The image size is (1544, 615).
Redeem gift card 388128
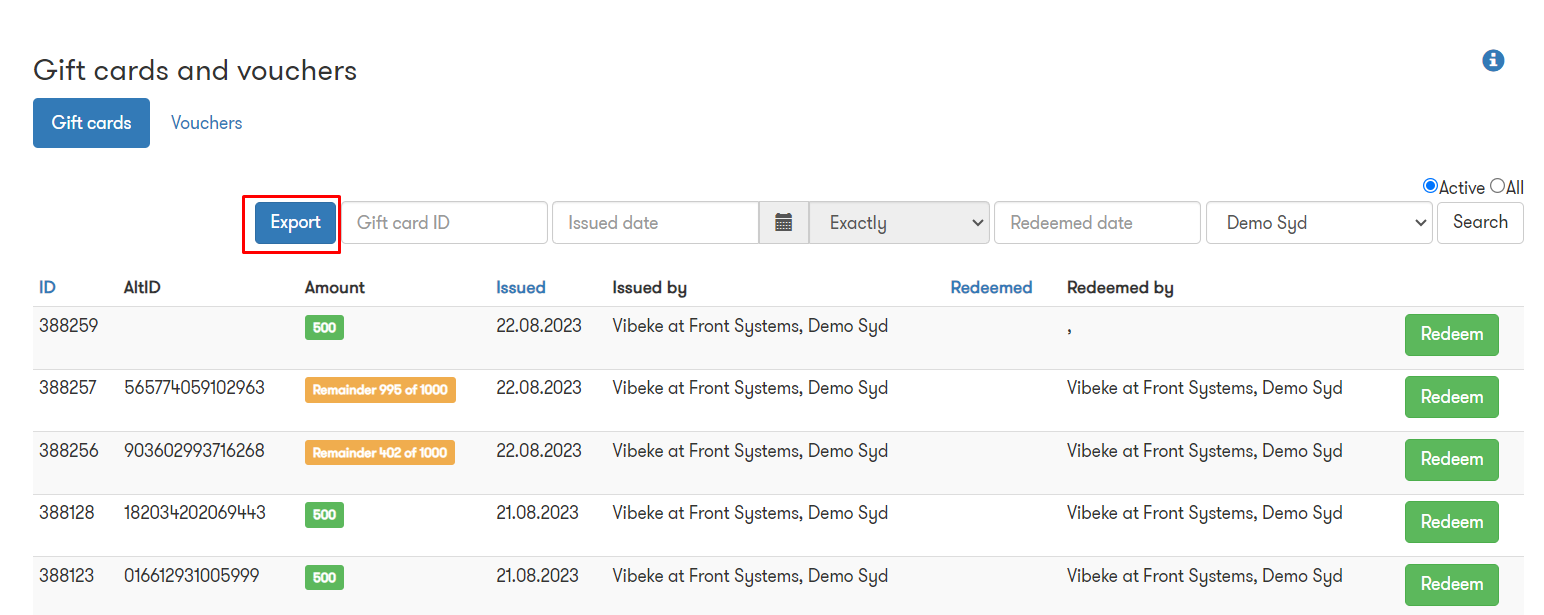coord(1452,522)
